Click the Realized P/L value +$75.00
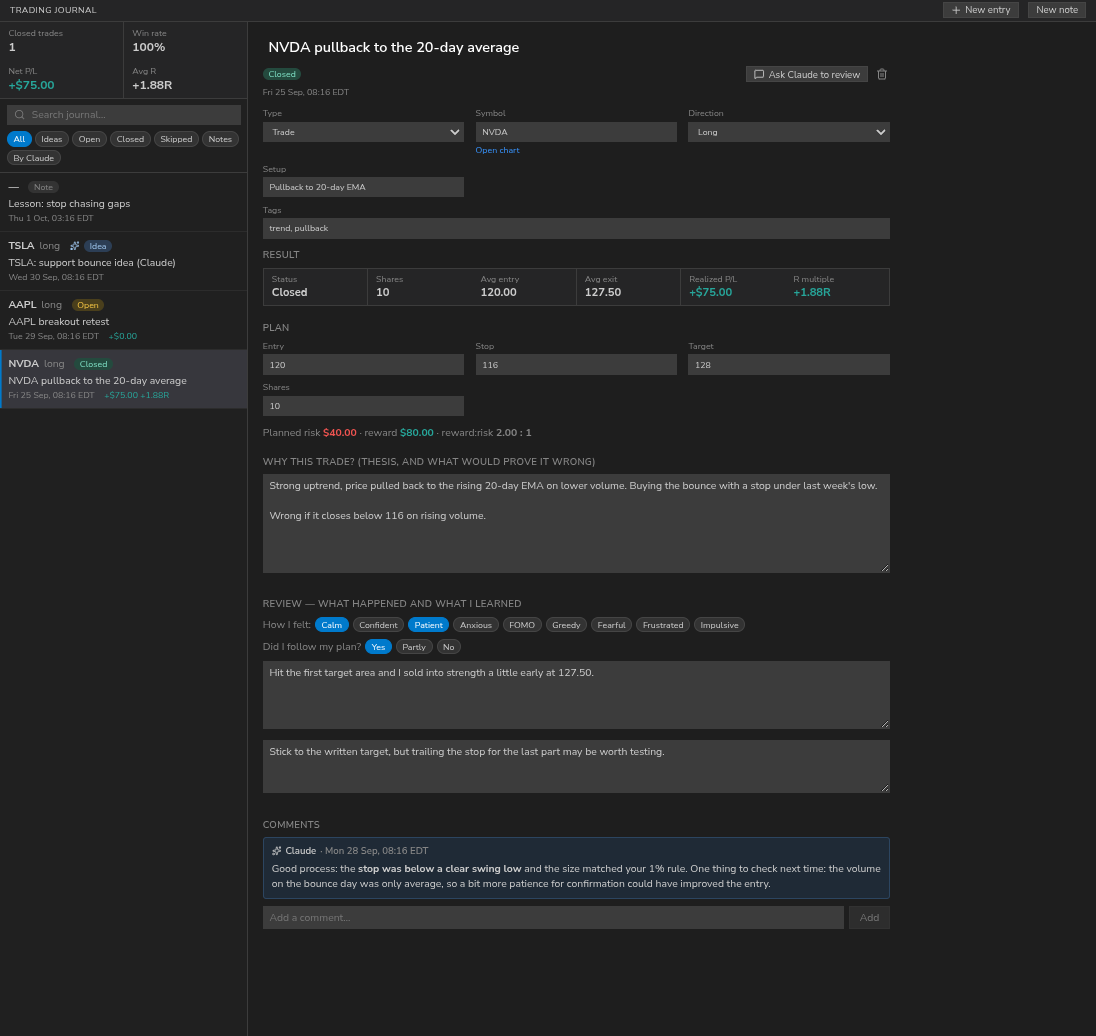The width and height of the screenshot is (1096, 1036). click(x=710, y=292)
